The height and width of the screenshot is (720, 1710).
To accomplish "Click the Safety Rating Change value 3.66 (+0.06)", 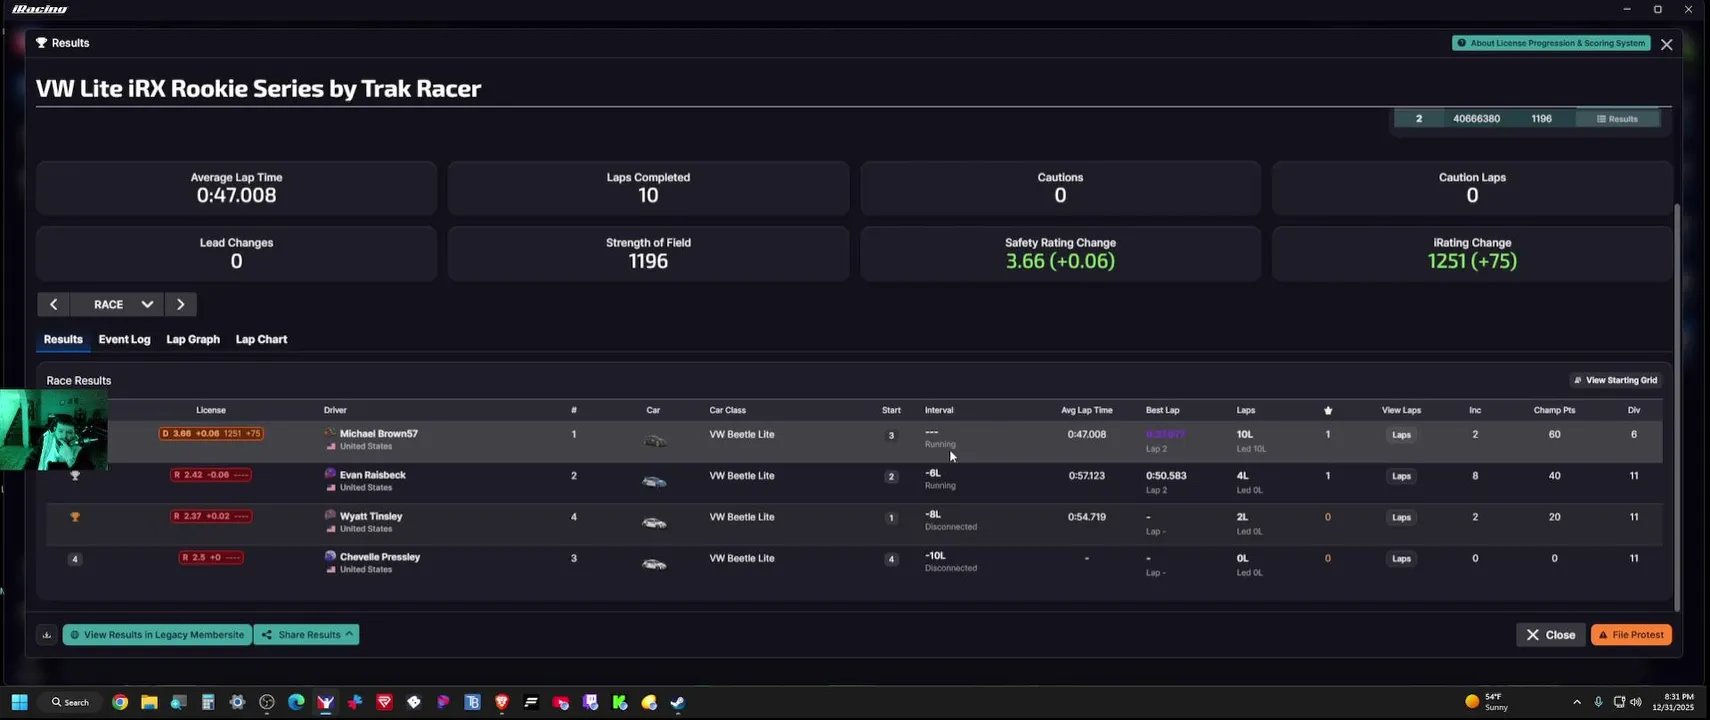I will click(x=1060, y=261).
